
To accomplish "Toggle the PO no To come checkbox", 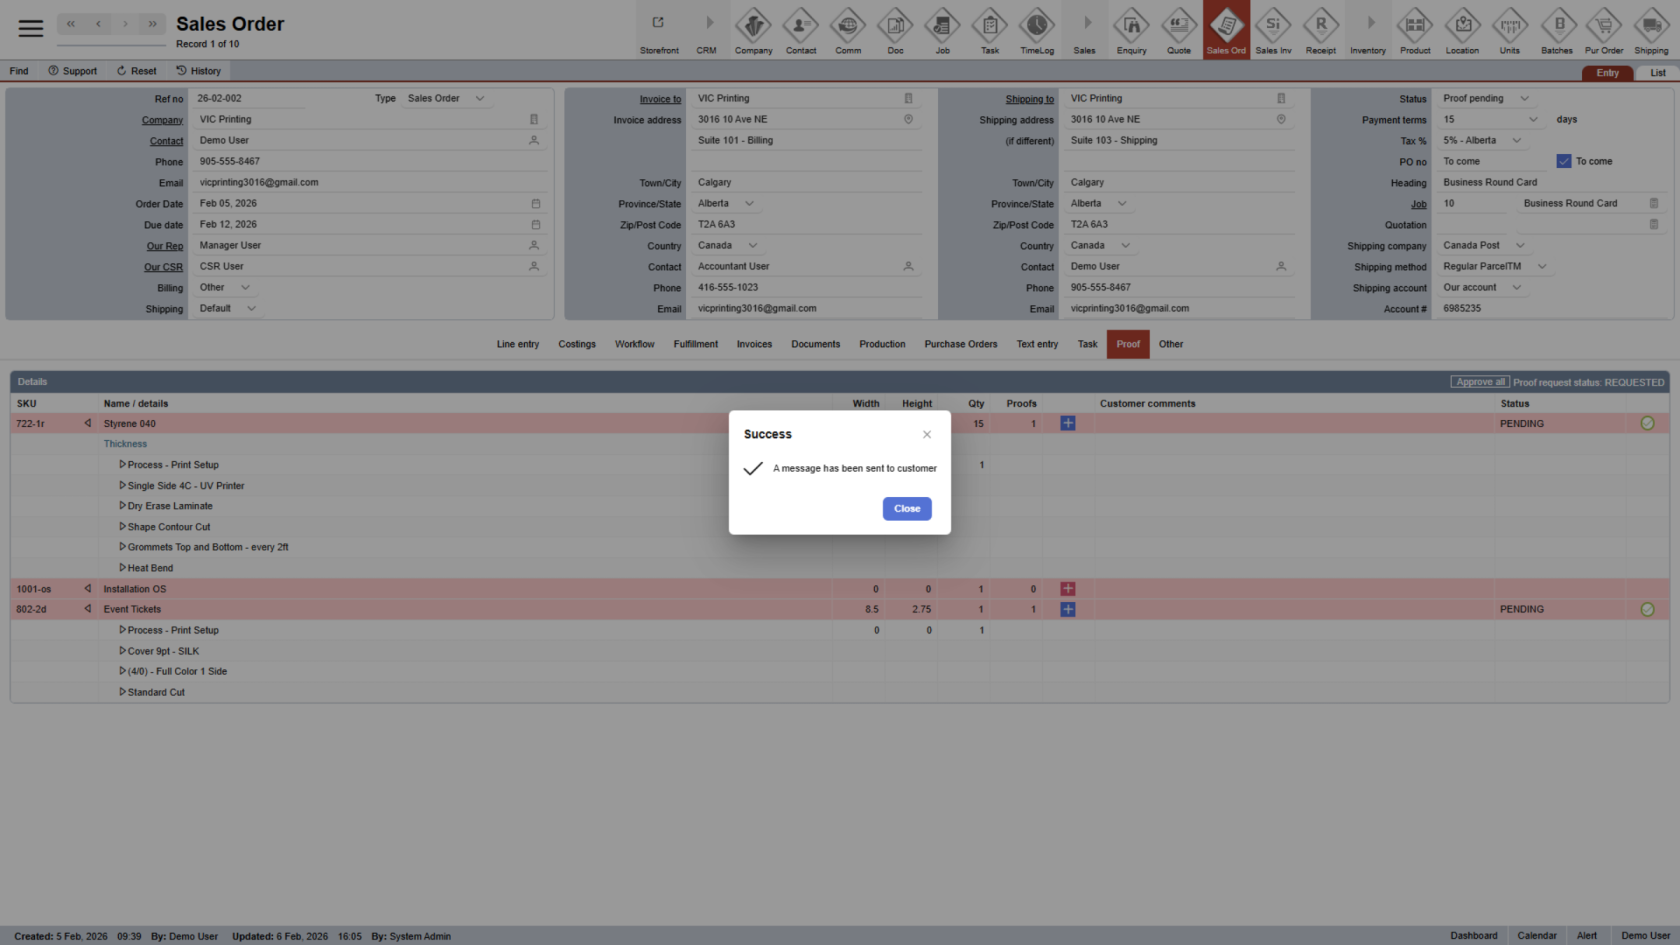I will coord(1564,161).
